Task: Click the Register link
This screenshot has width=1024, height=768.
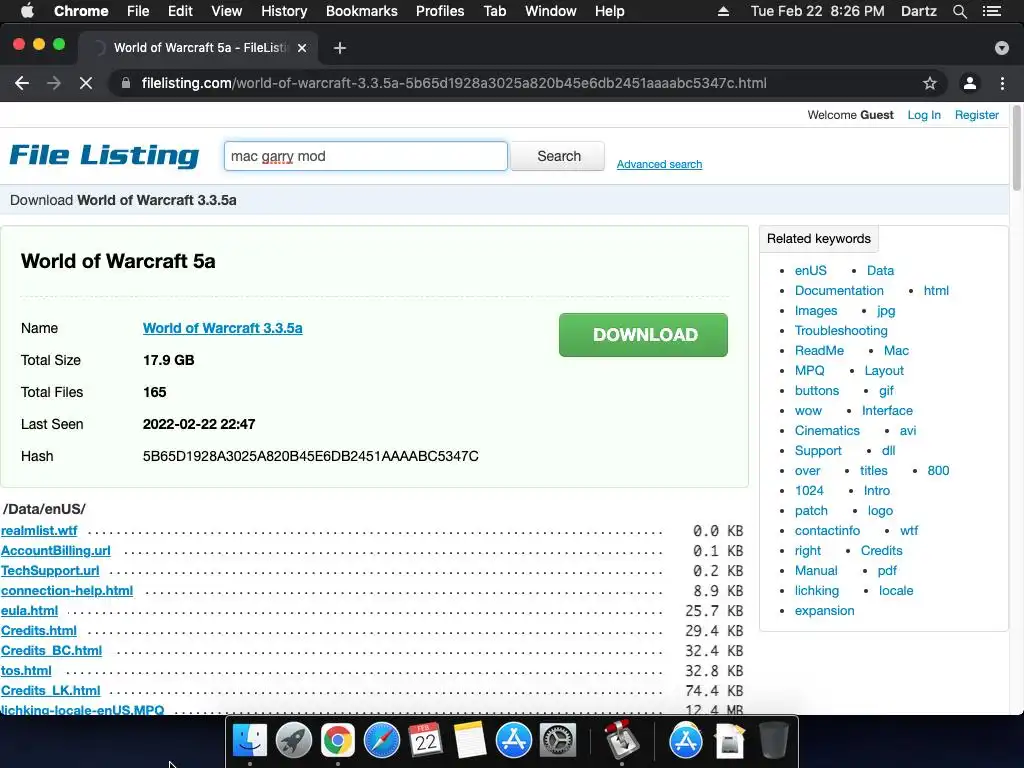Action: tap(976, 115)
